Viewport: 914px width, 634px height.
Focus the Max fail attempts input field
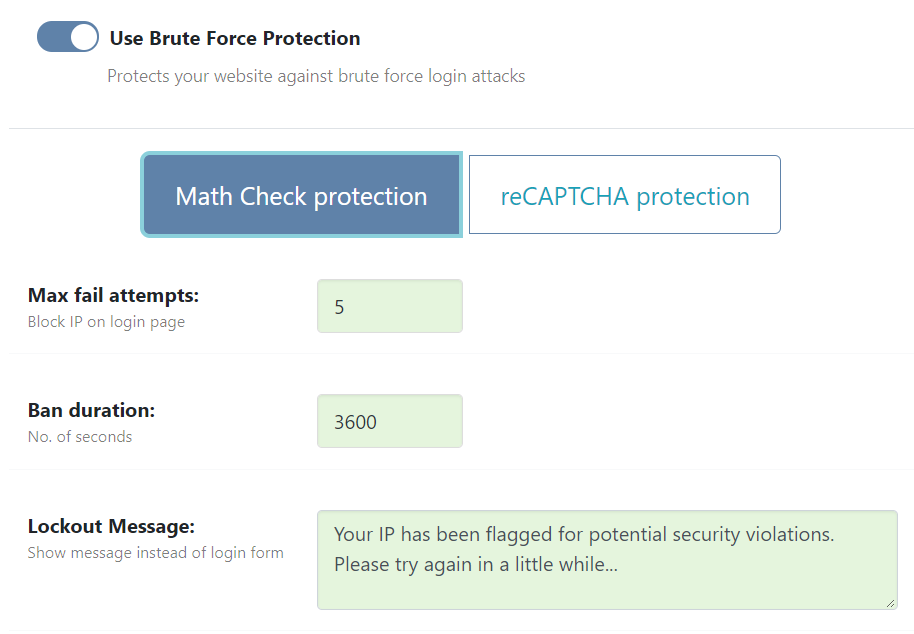tap(389, 306)
